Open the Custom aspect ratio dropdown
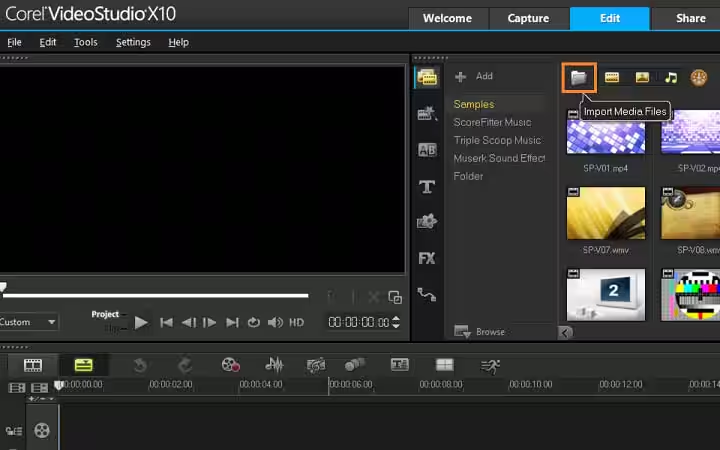The height and width of the screenshot is (450, 720). 29,322
